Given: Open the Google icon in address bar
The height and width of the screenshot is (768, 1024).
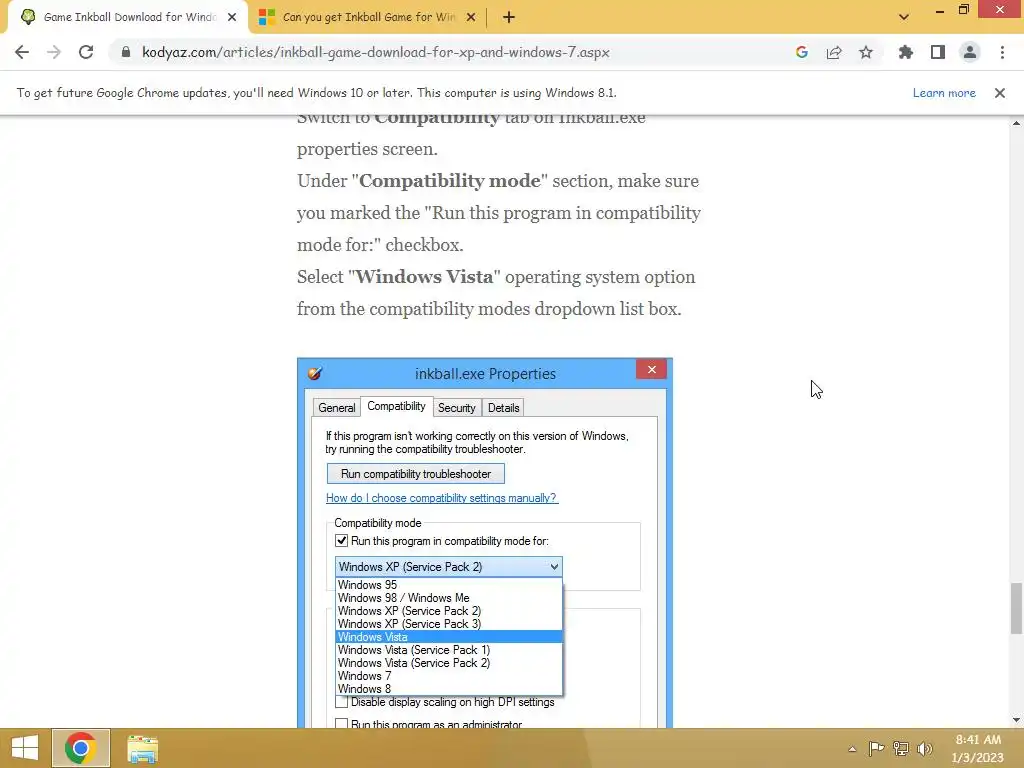Looking at the screenshot, I should point(802,52).
